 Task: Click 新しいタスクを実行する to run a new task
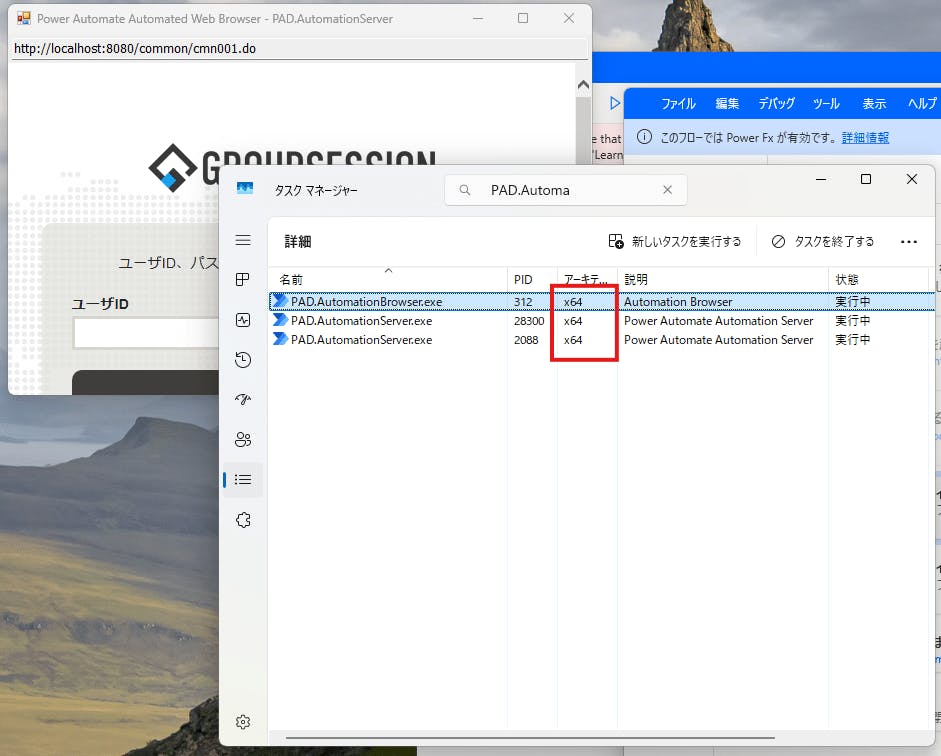(x=675, y=241)
